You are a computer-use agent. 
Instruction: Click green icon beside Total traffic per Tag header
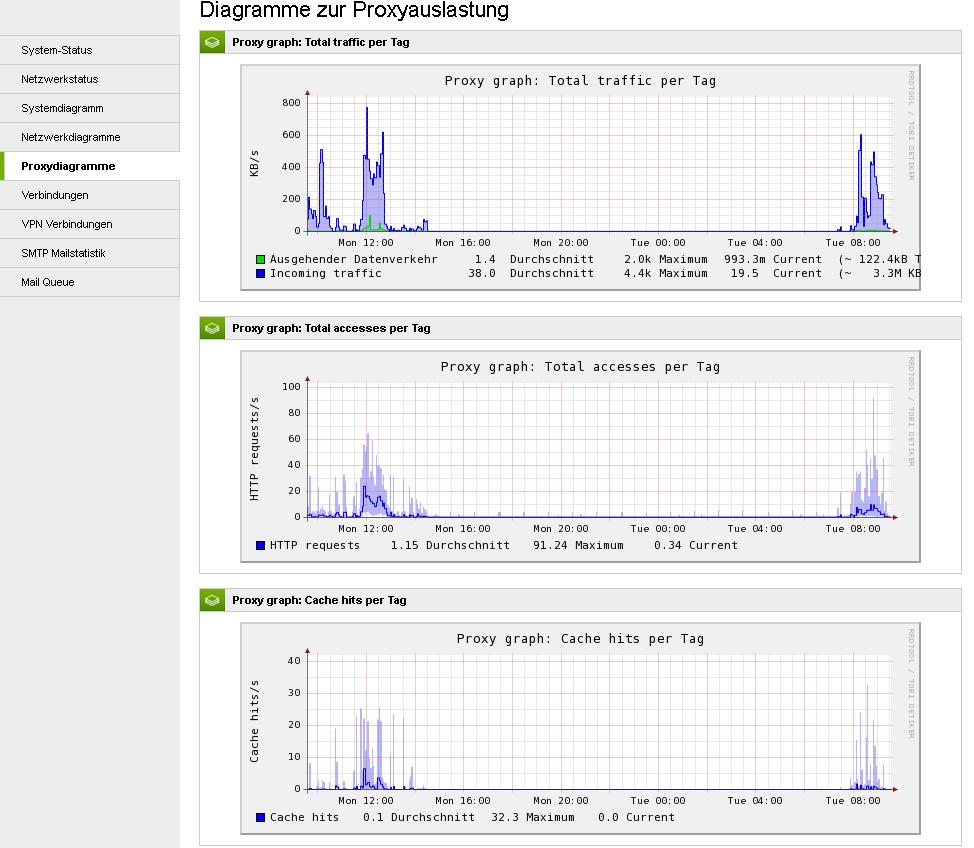pos(212,42)
